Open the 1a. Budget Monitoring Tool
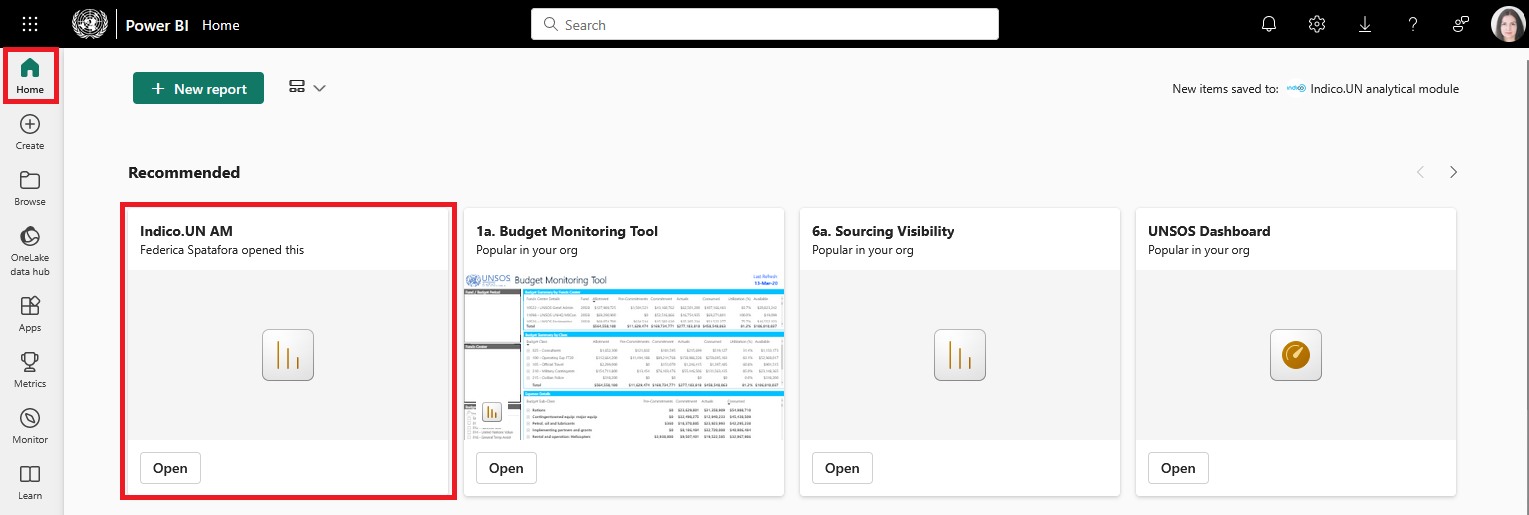 pyautogui.click(x=506, y=468)
